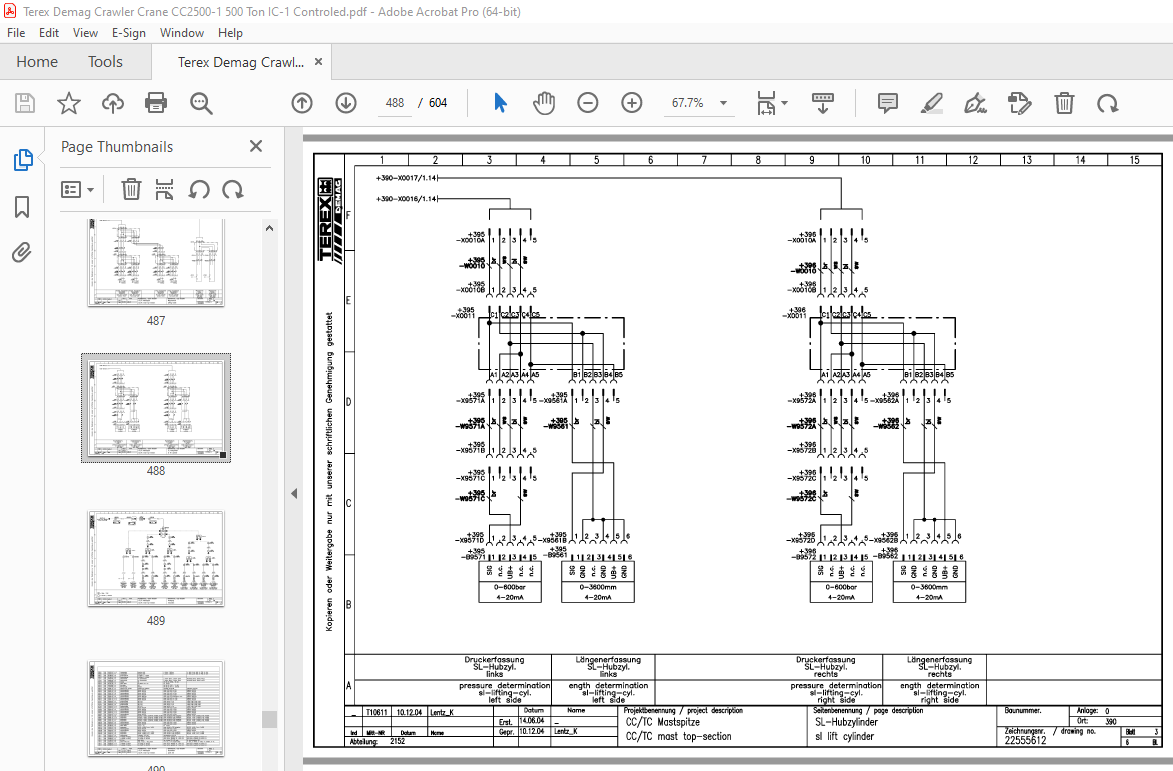
Task: Click the thumbnails panel scrollbar handle
Action: point(269,719)
